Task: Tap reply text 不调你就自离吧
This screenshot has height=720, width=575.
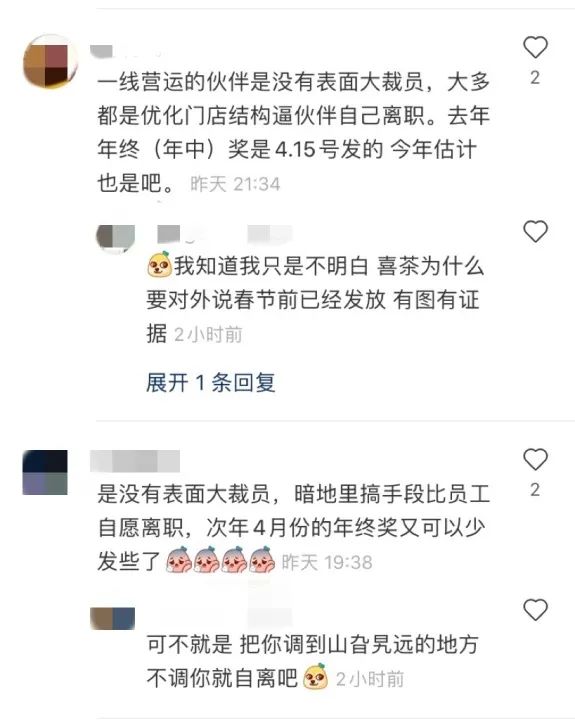Action: (x=222, y=678)
